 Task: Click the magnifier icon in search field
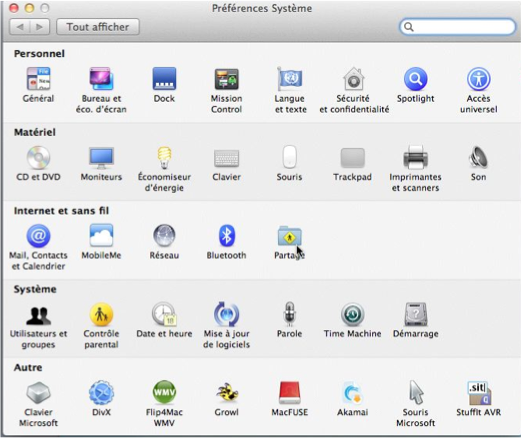(409, 27)
